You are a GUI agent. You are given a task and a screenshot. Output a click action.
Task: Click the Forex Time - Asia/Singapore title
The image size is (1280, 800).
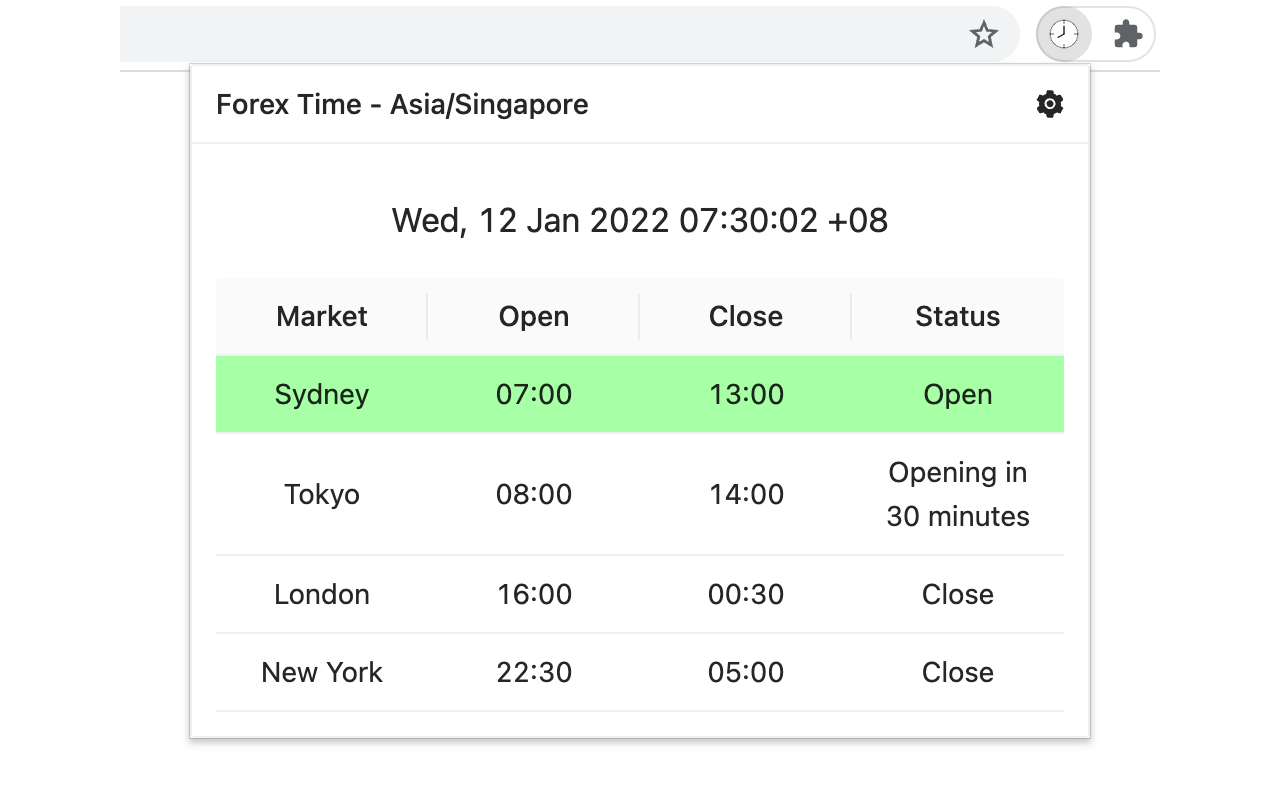pyautogui.click(x=402, y=104)
